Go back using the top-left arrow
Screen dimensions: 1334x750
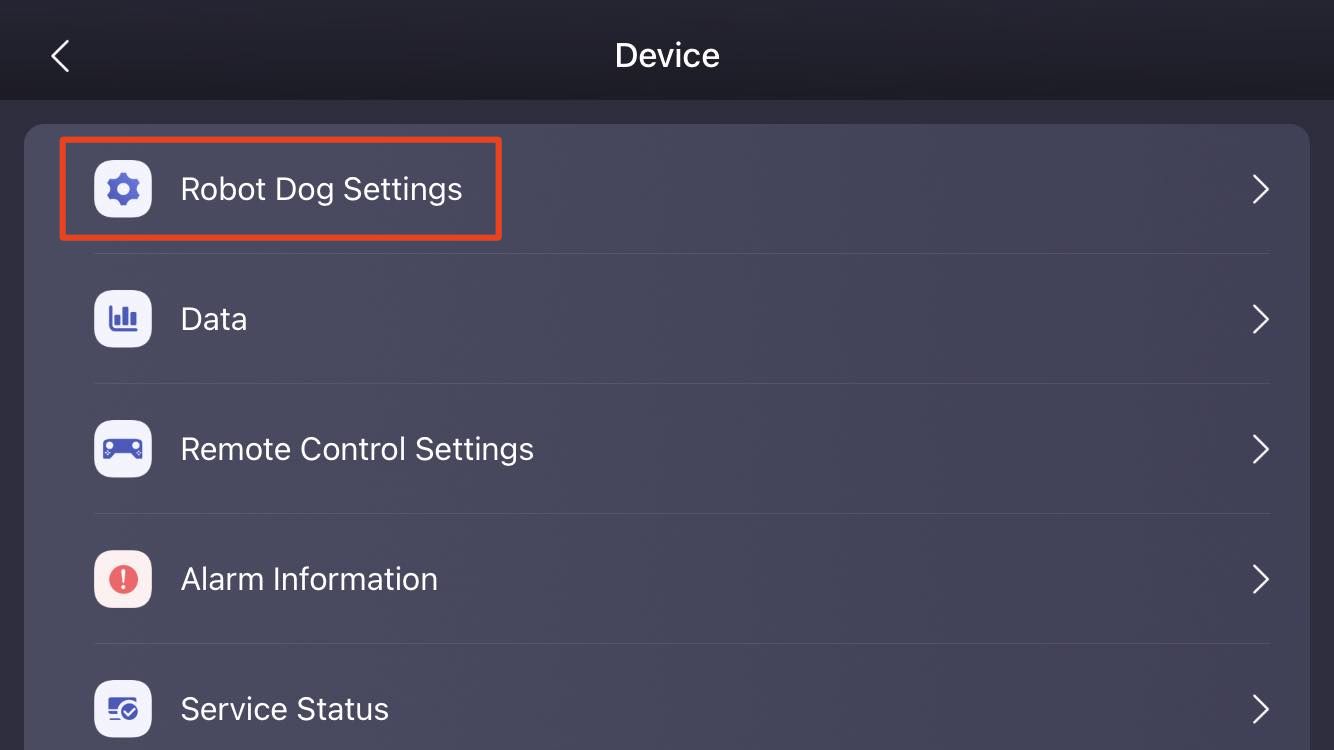60,56
